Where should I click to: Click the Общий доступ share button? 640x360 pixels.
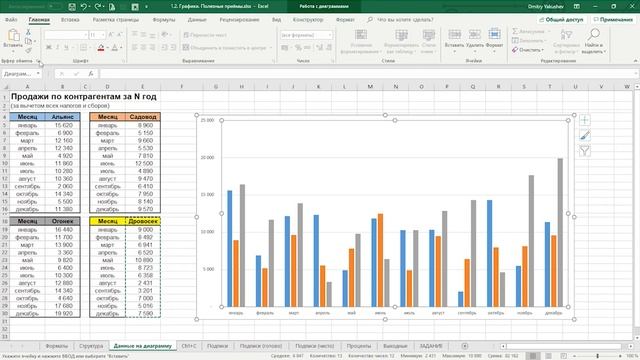(561, 20)
